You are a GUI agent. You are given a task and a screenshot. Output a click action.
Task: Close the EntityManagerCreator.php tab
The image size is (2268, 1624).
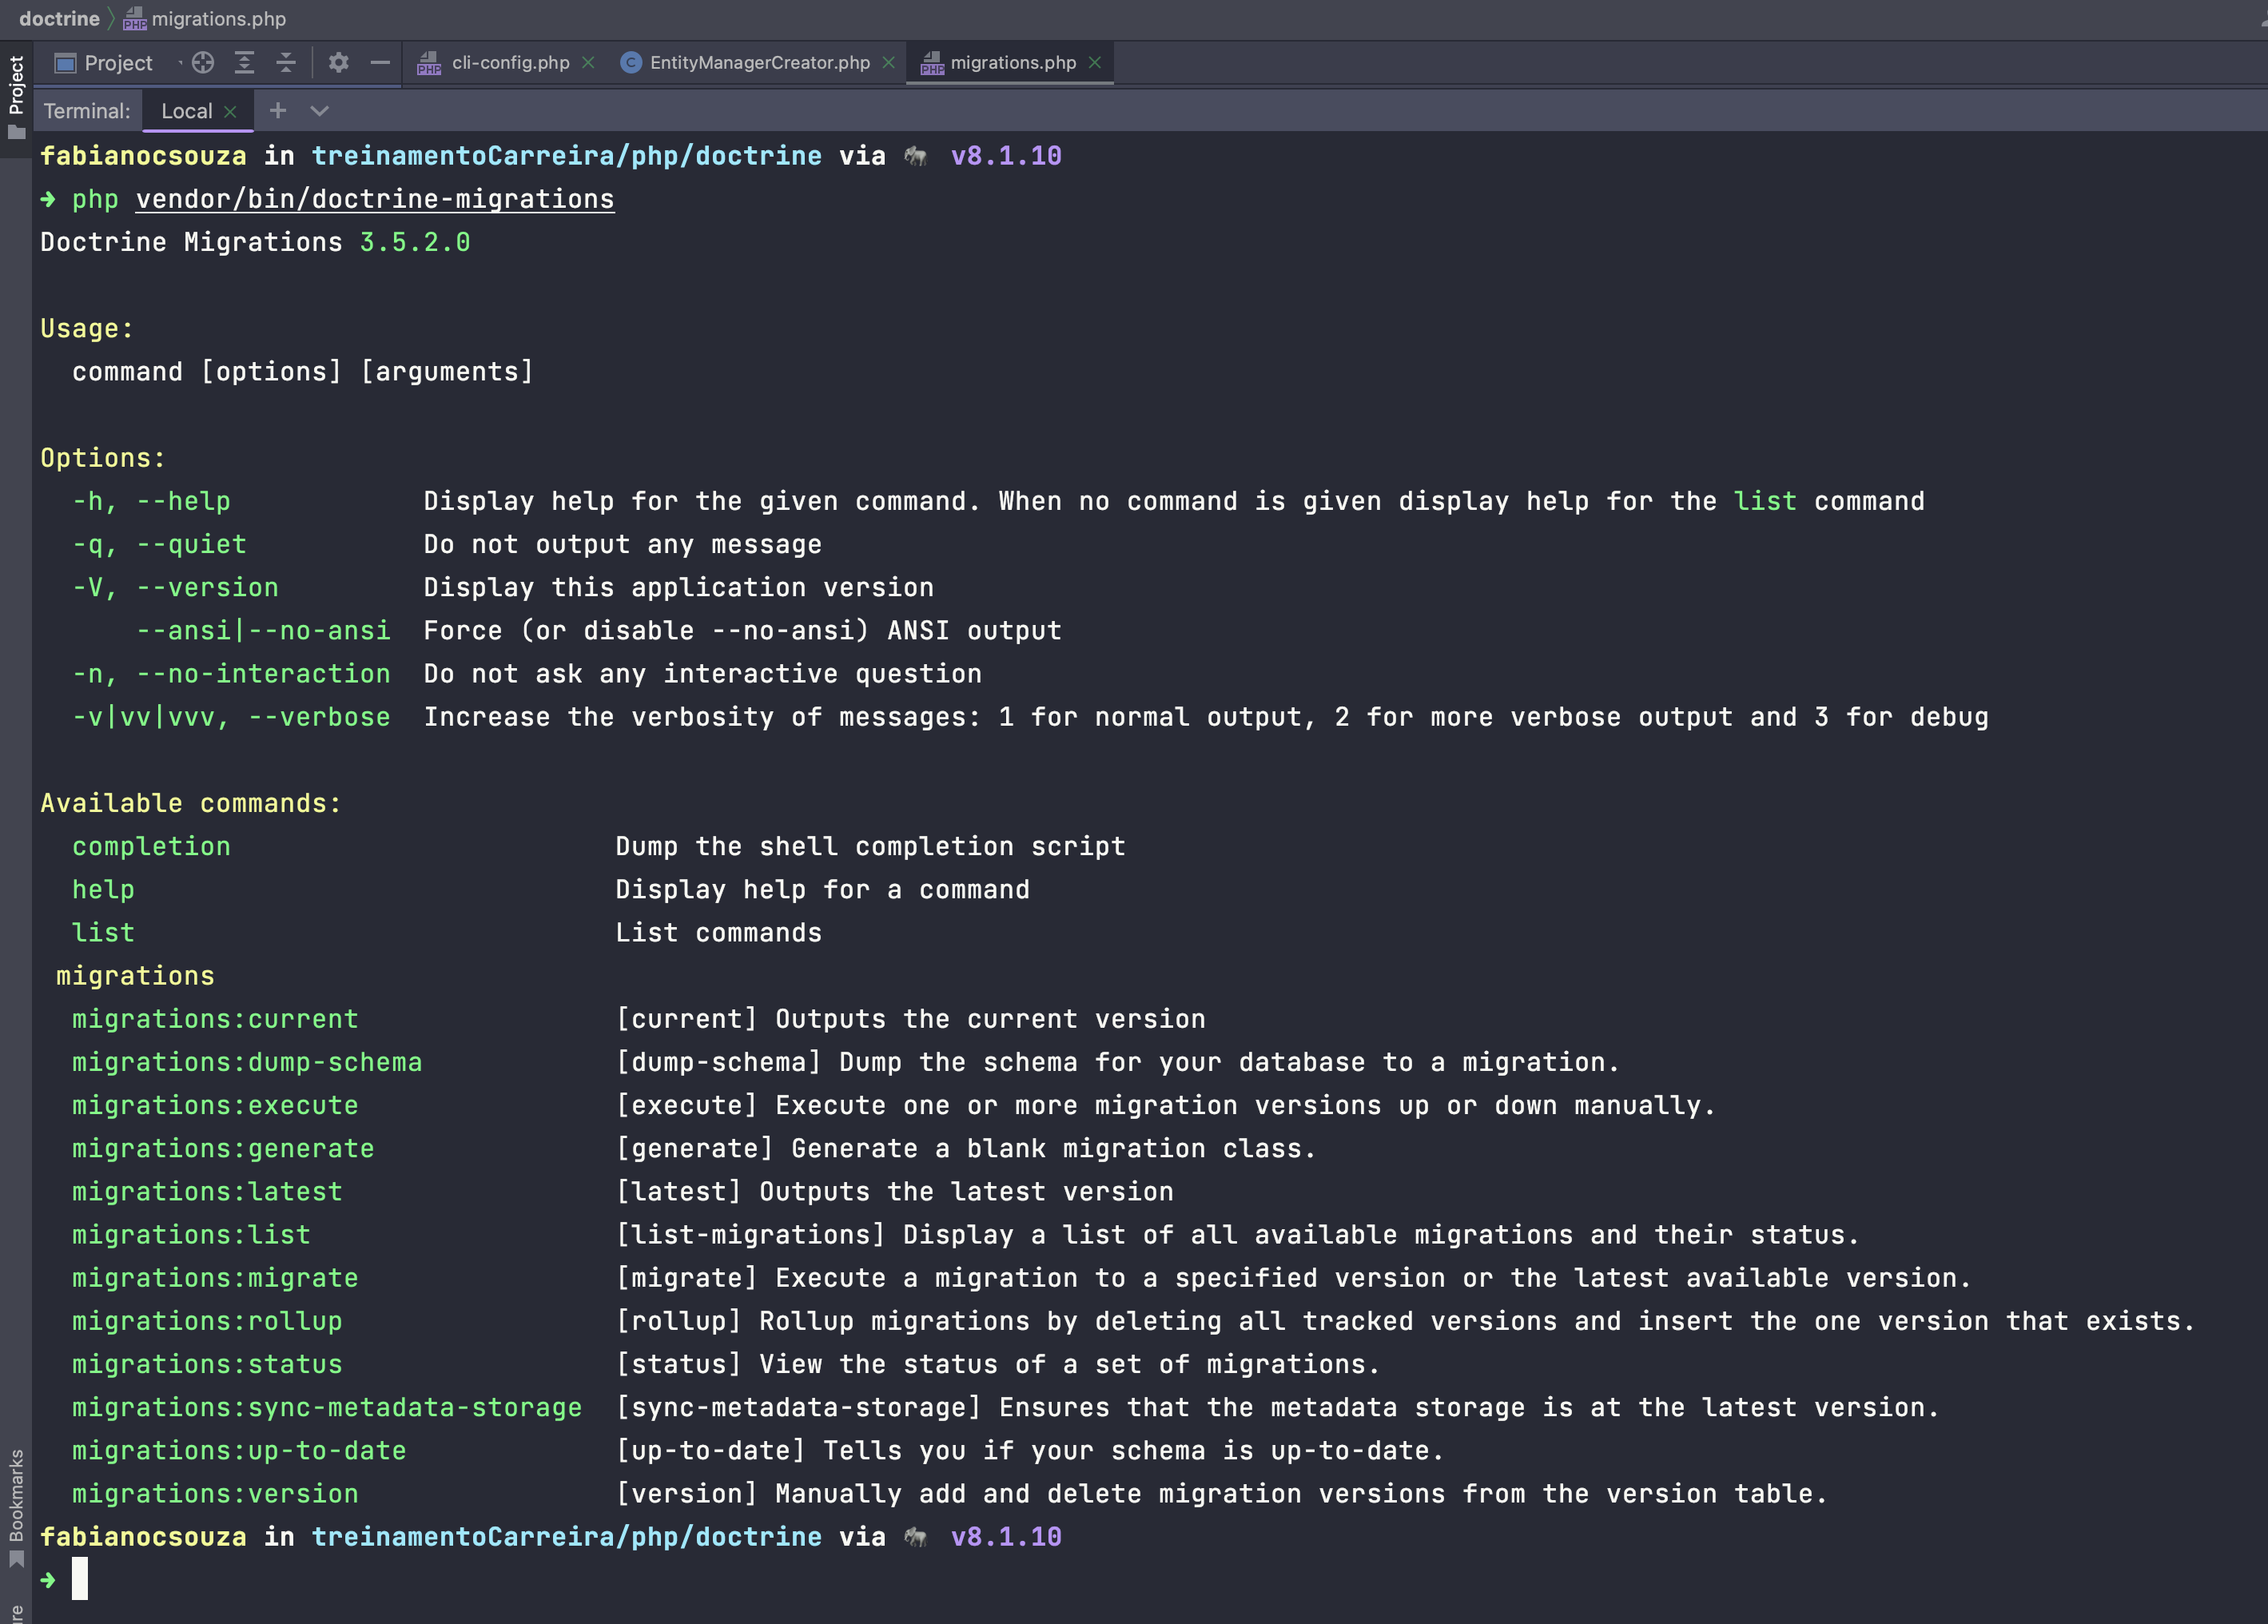coord(888,63)
